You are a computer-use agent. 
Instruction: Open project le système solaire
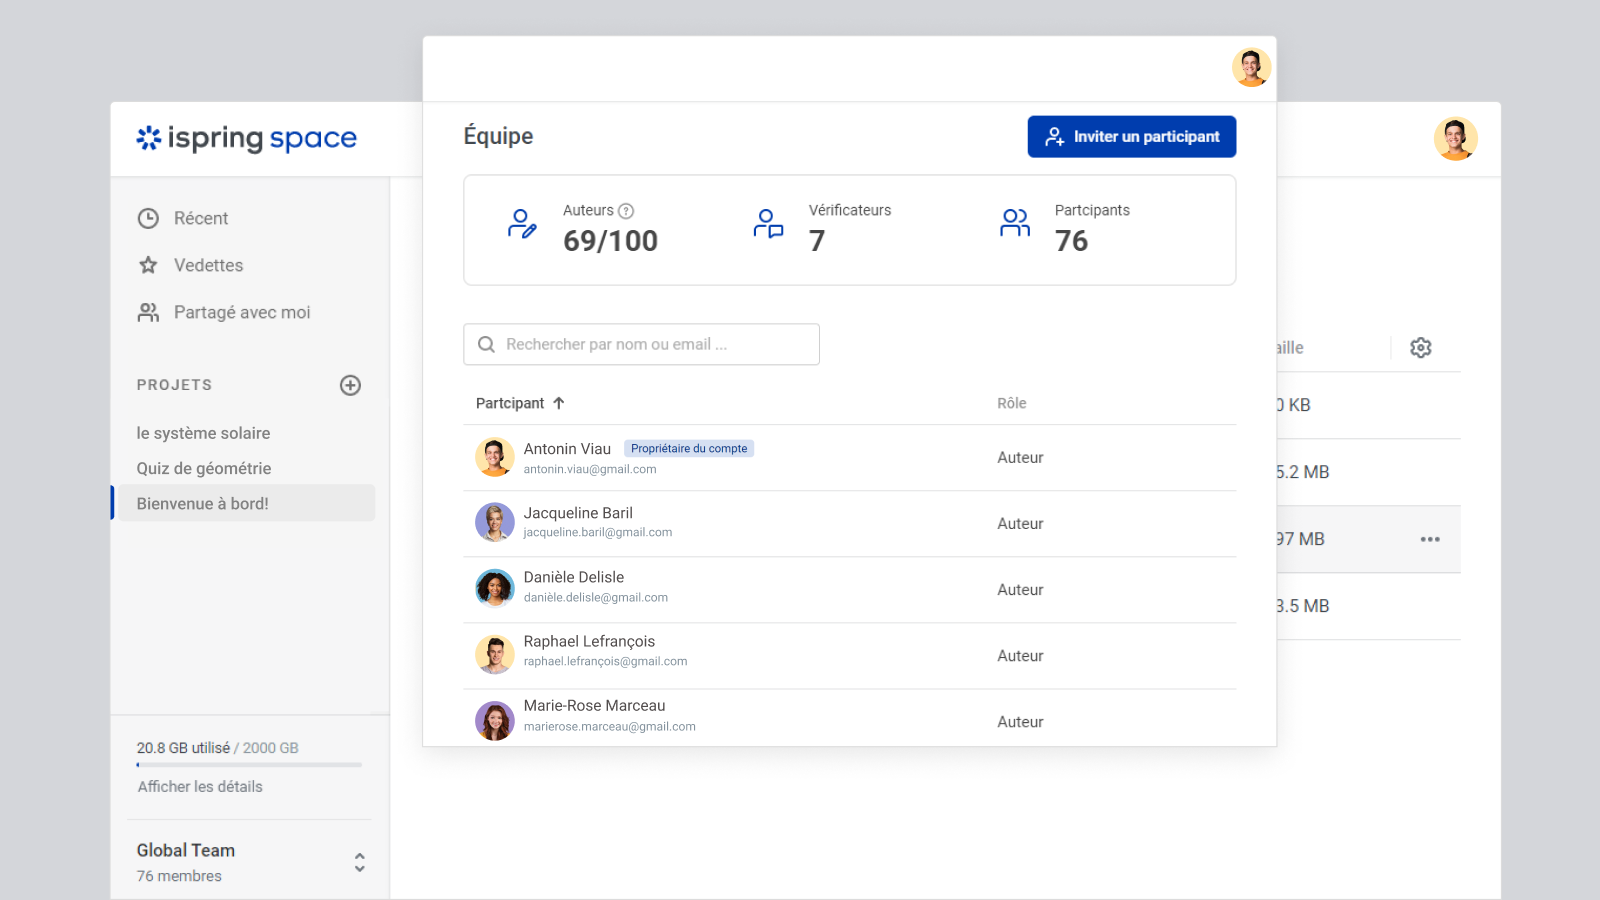pos(203,433)
